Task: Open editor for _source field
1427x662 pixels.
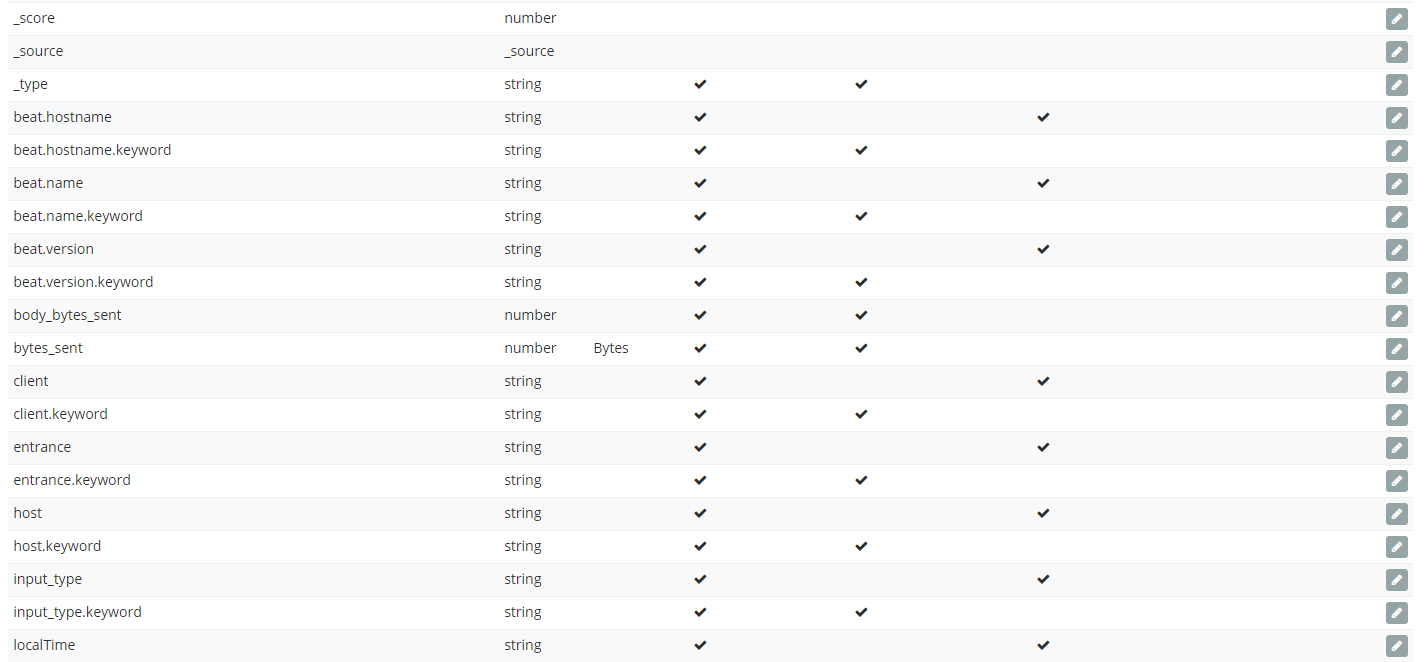Action: coord(1396,52)
